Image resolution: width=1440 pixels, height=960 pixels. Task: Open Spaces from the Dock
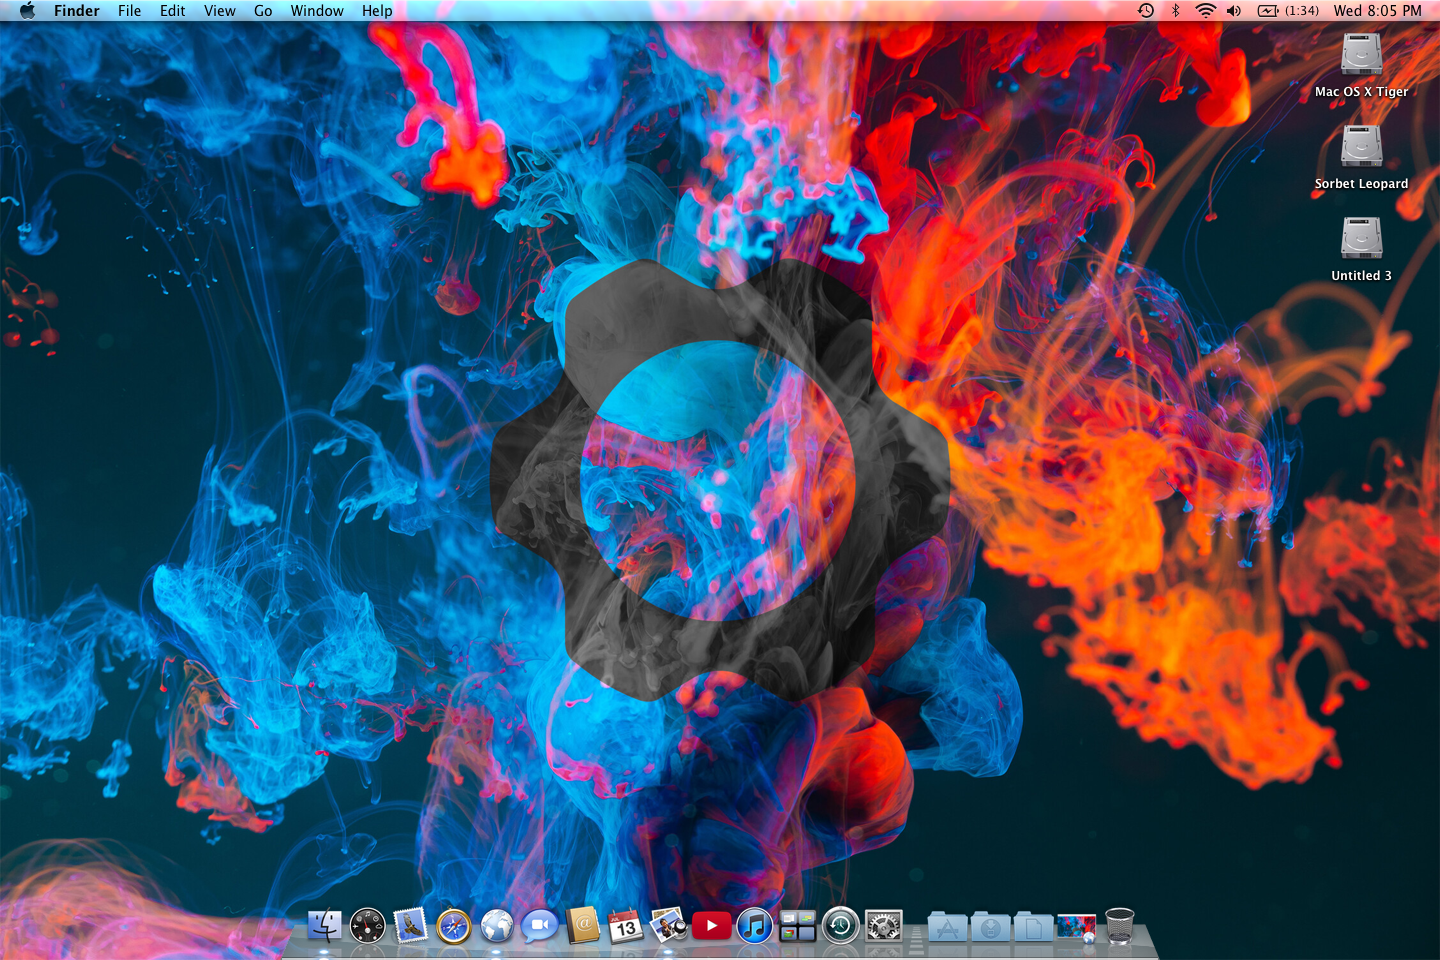(798, 927)
